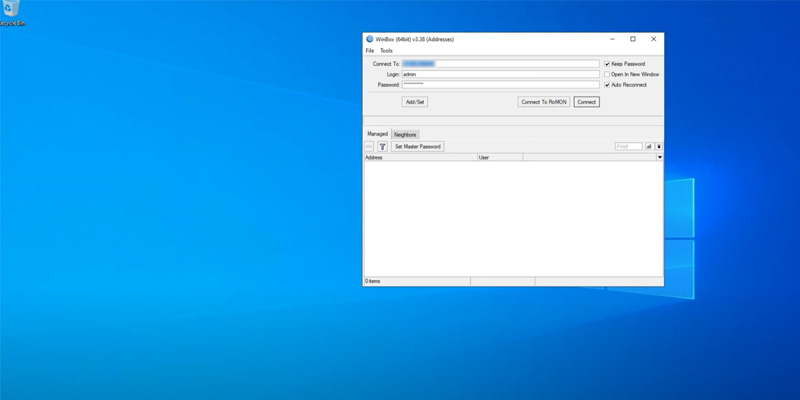Switch to the Neighbors tab
This screenshot has width=800, height=400.
click(405, 135)
